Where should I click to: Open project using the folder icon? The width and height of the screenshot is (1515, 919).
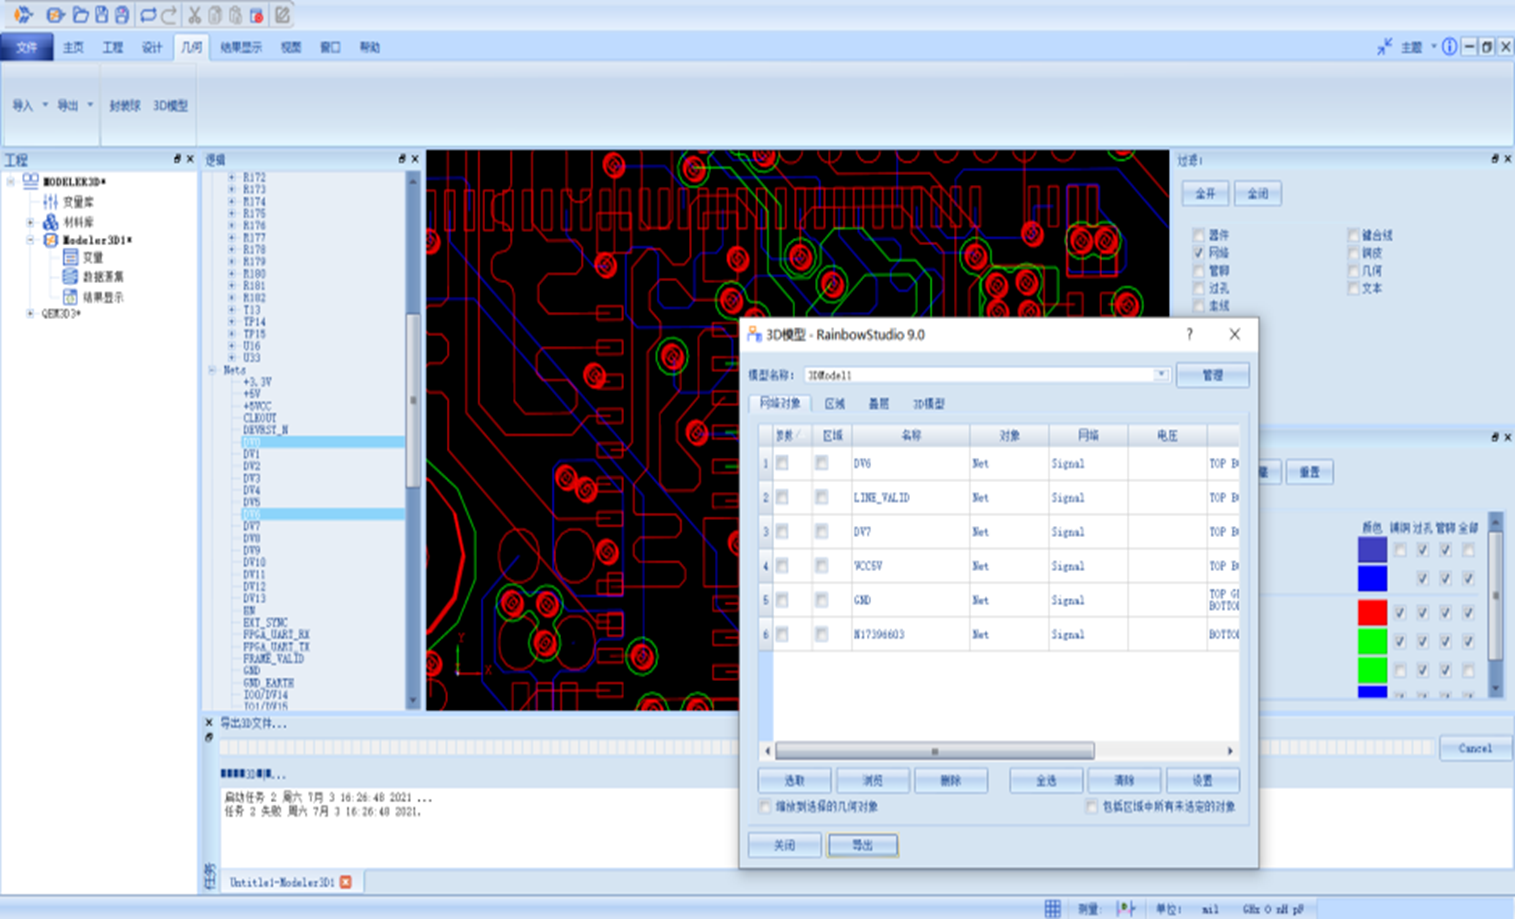point(80,15)
